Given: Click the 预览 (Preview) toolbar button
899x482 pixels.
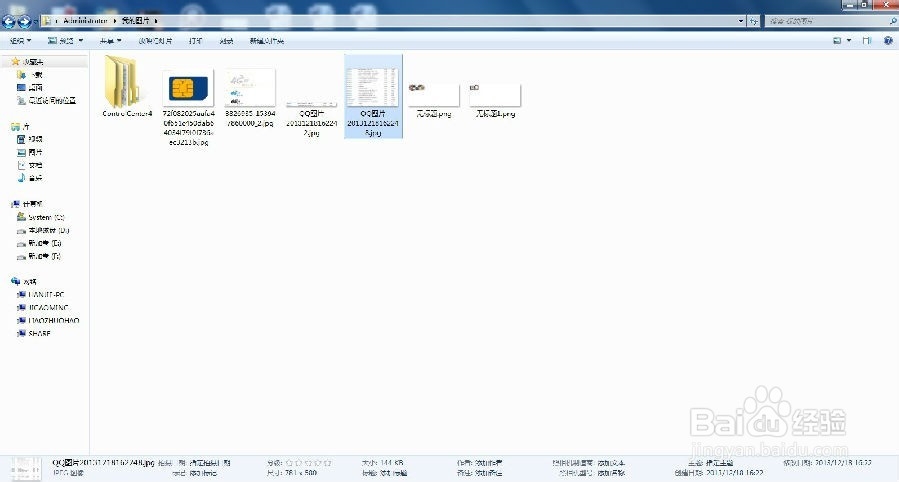Looking at the screenshot, I should tap(61, 41).
